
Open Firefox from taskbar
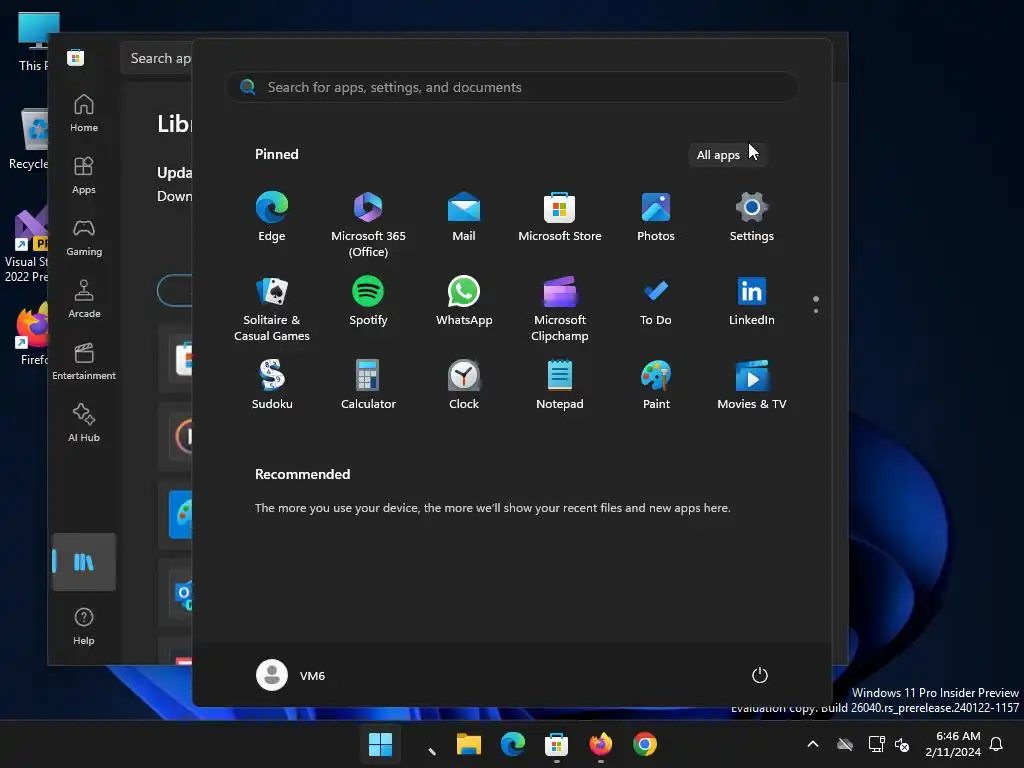[x=601, y=744]
